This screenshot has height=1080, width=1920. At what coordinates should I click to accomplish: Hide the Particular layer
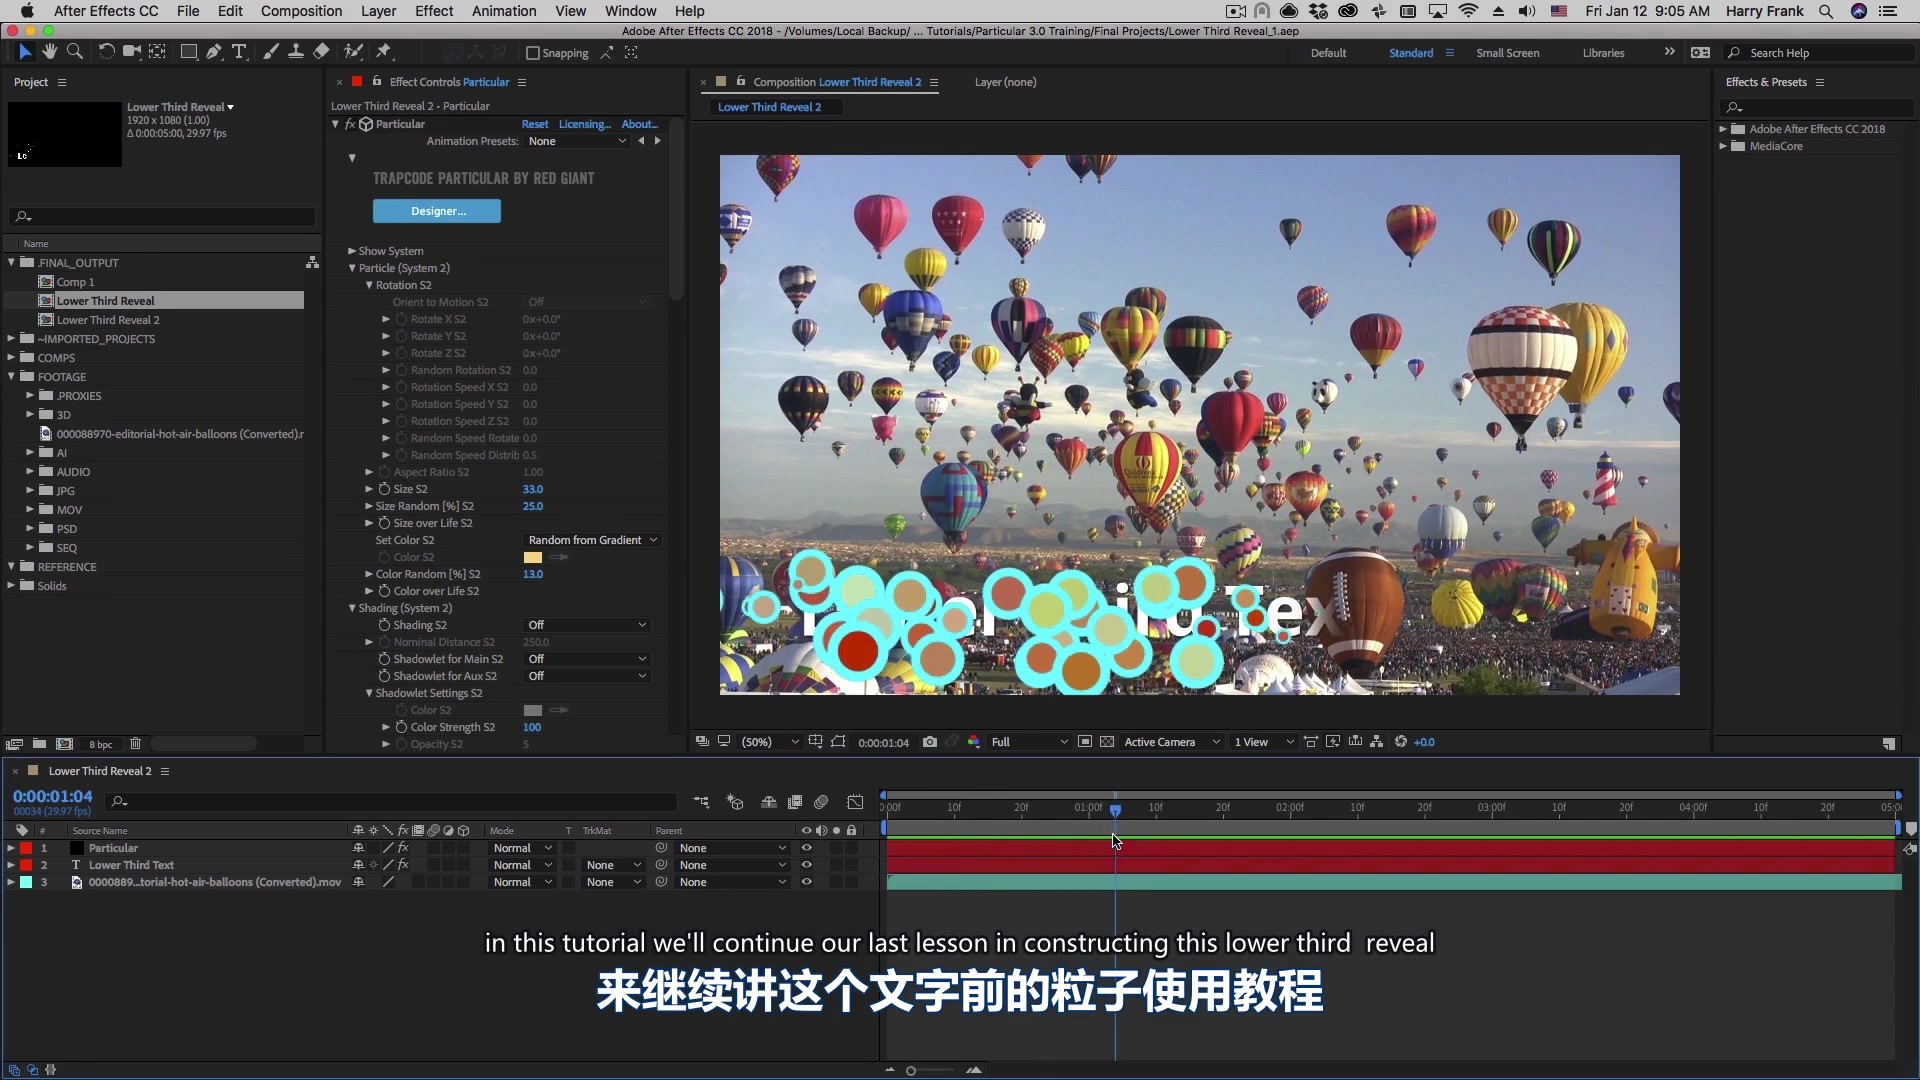point(806,847)
